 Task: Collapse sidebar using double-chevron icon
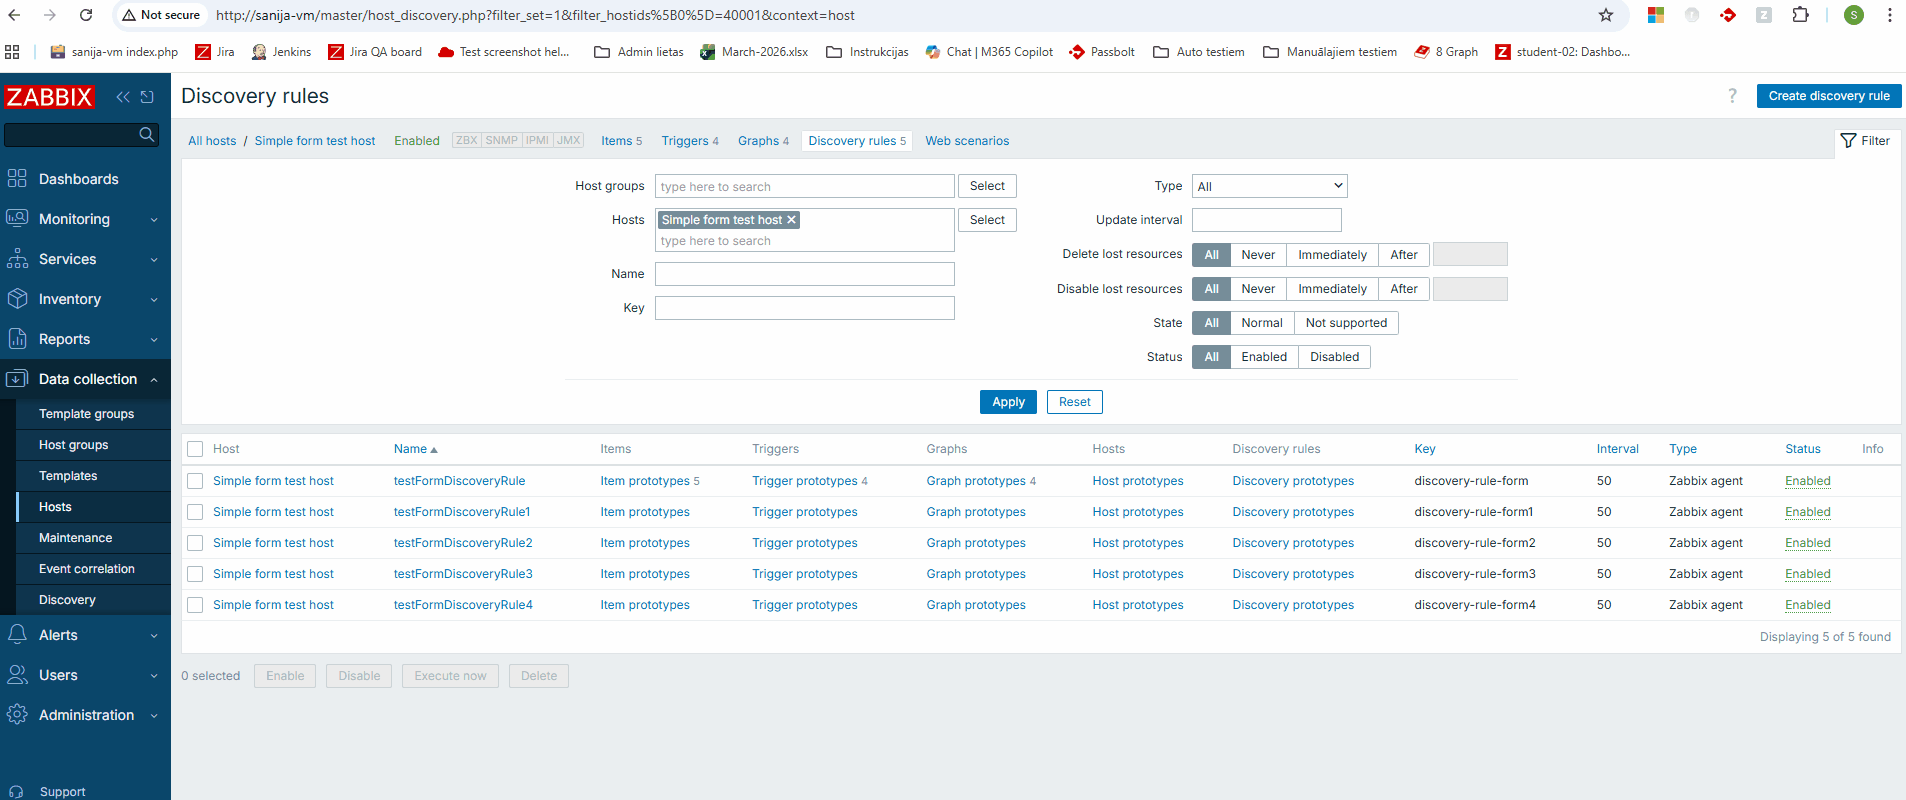click(123, 97)
